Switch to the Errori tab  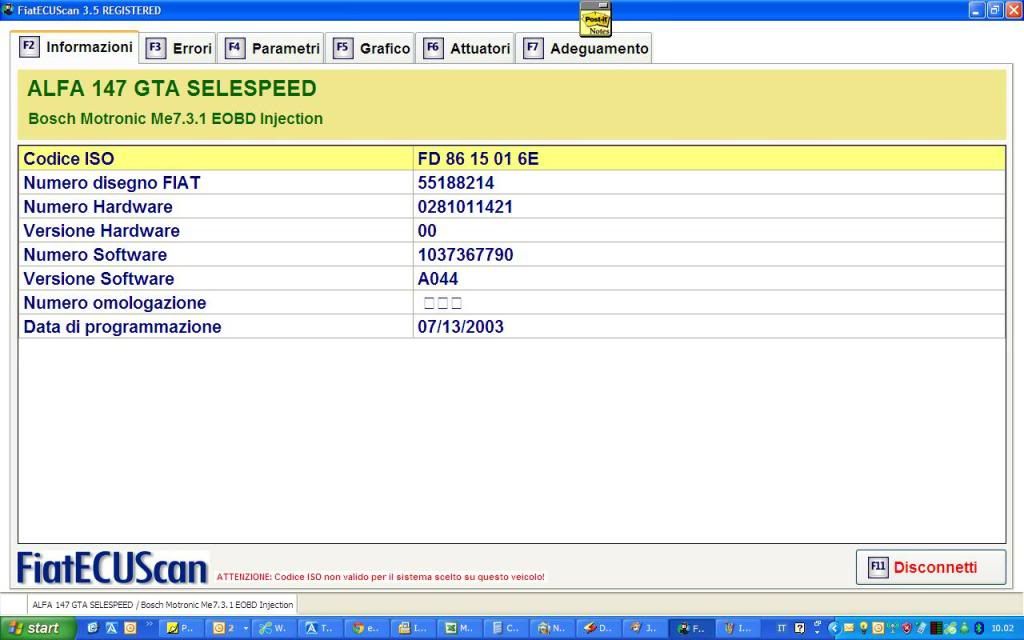tap(181, 48)
